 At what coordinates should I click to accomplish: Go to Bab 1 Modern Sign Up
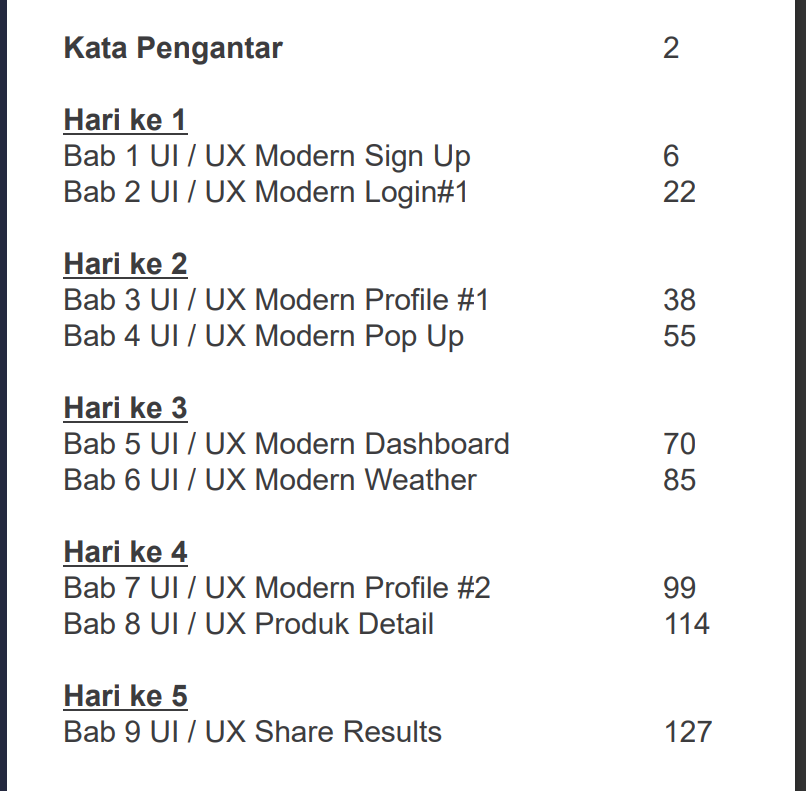[x=267, y=156]
